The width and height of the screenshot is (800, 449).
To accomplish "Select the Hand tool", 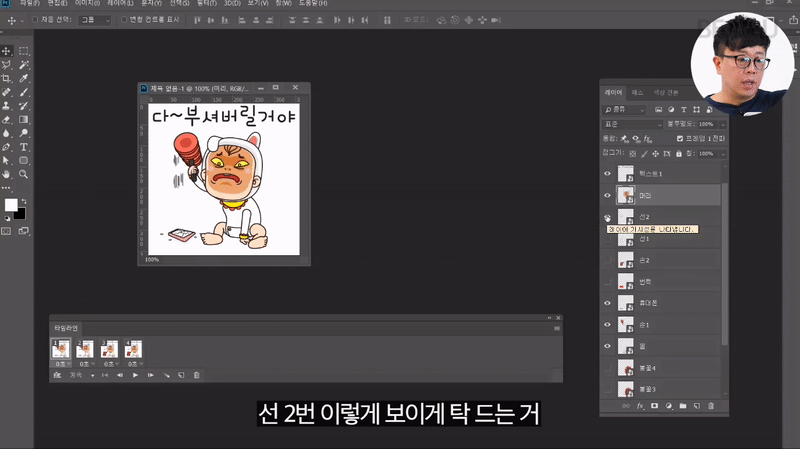I will [6, 174].
